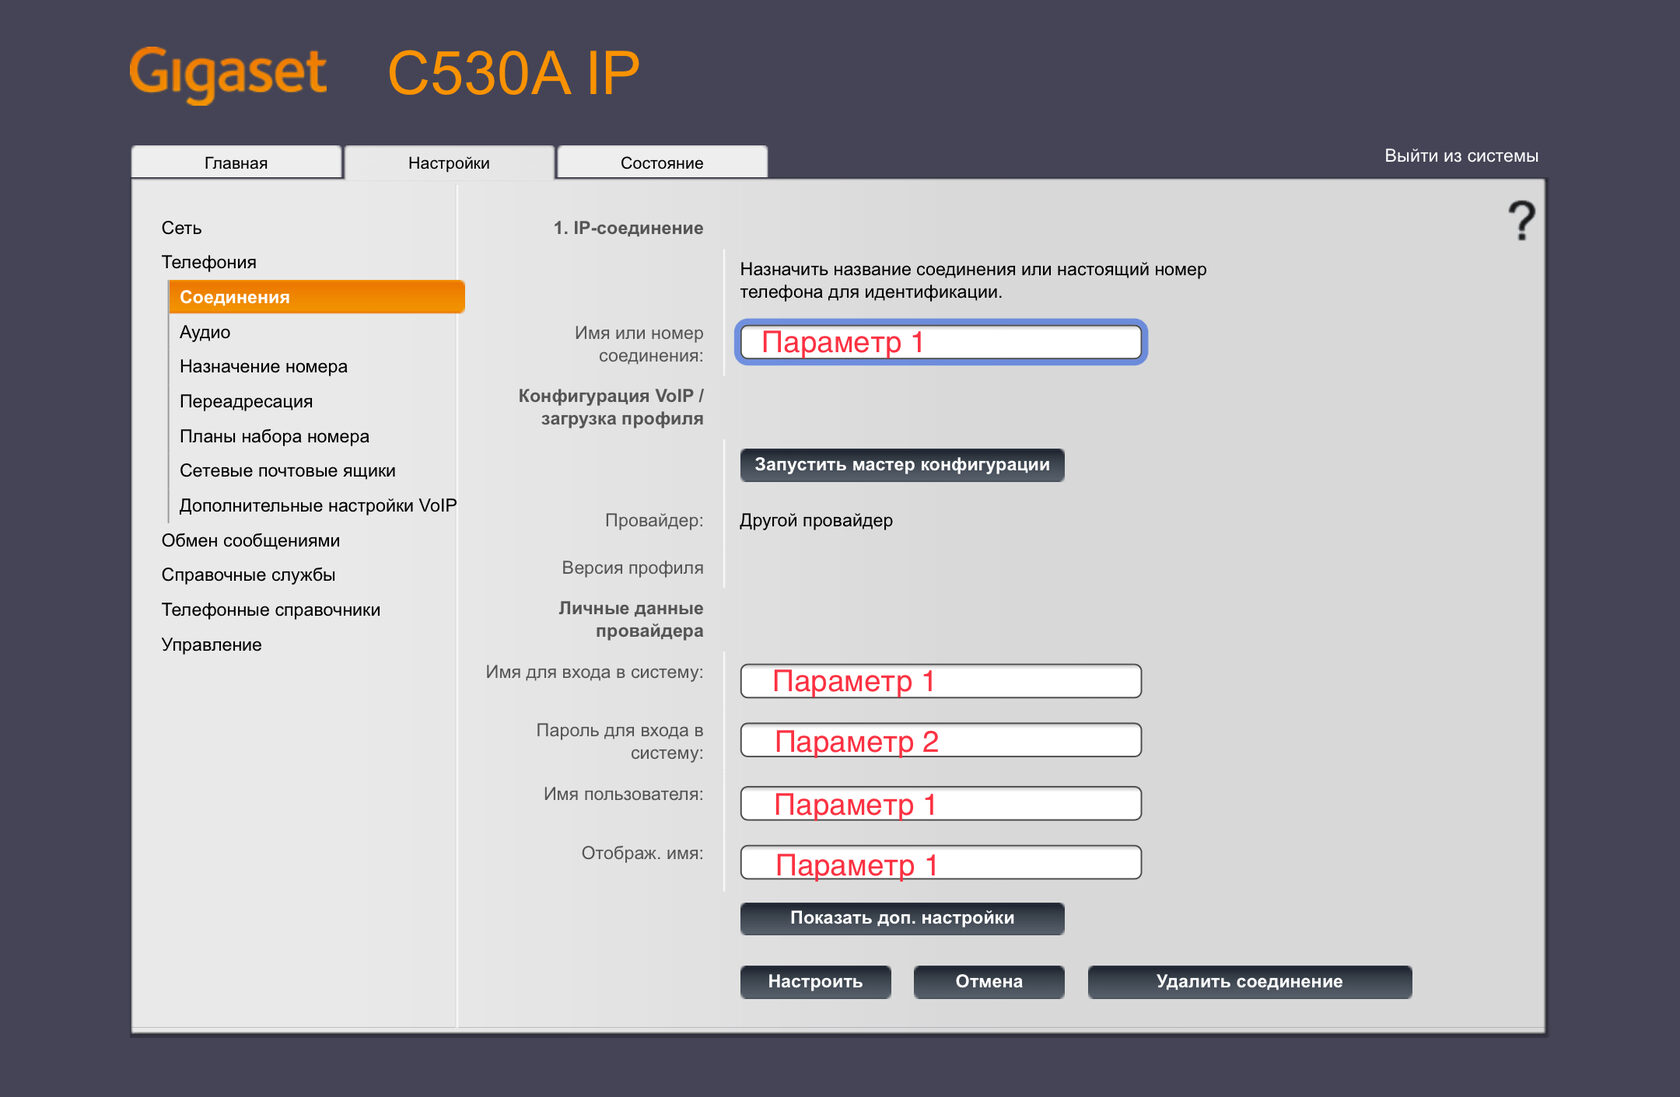Open the Сеть section in sidebar
Viewport: 1680px width, 1097px height.
coord(182,228)
